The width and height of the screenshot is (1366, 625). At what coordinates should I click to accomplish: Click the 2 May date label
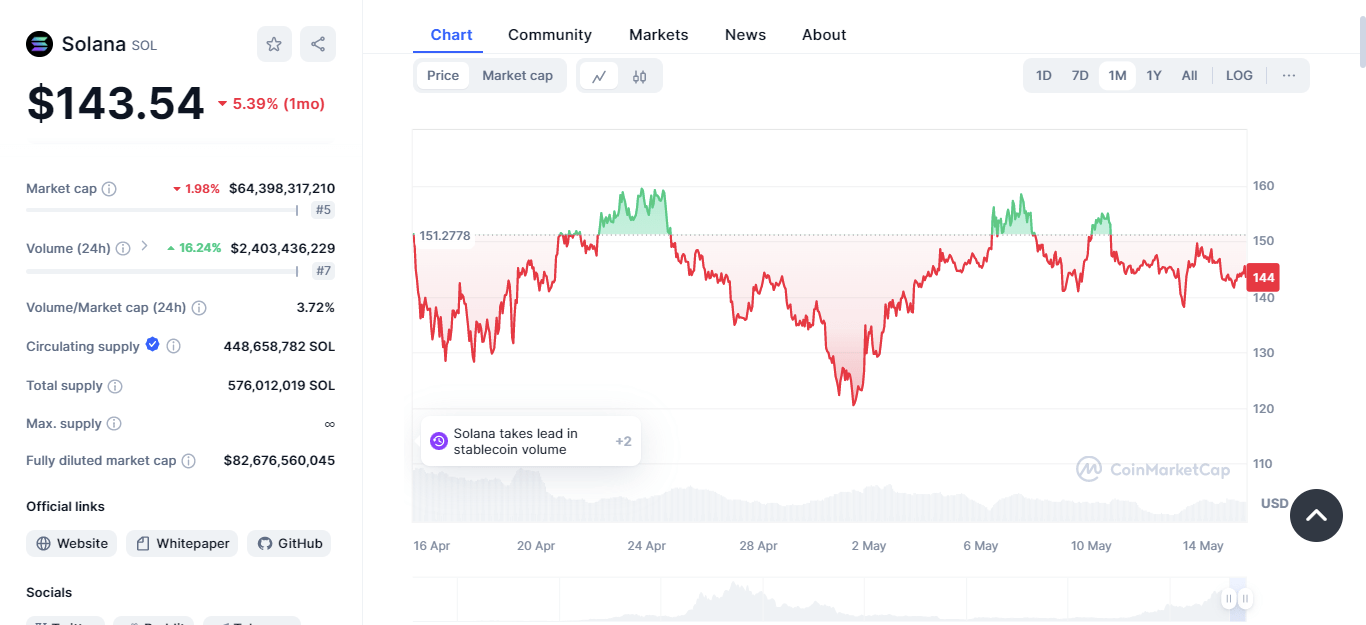(x=869, y=546)
